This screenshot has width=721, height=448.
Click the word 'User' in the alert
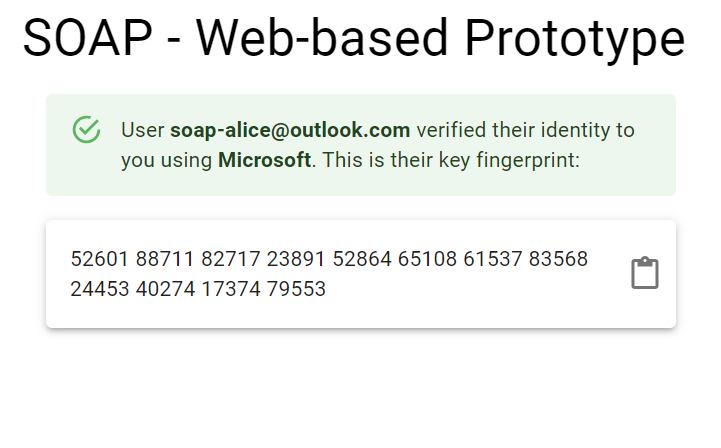click(143, 130)
